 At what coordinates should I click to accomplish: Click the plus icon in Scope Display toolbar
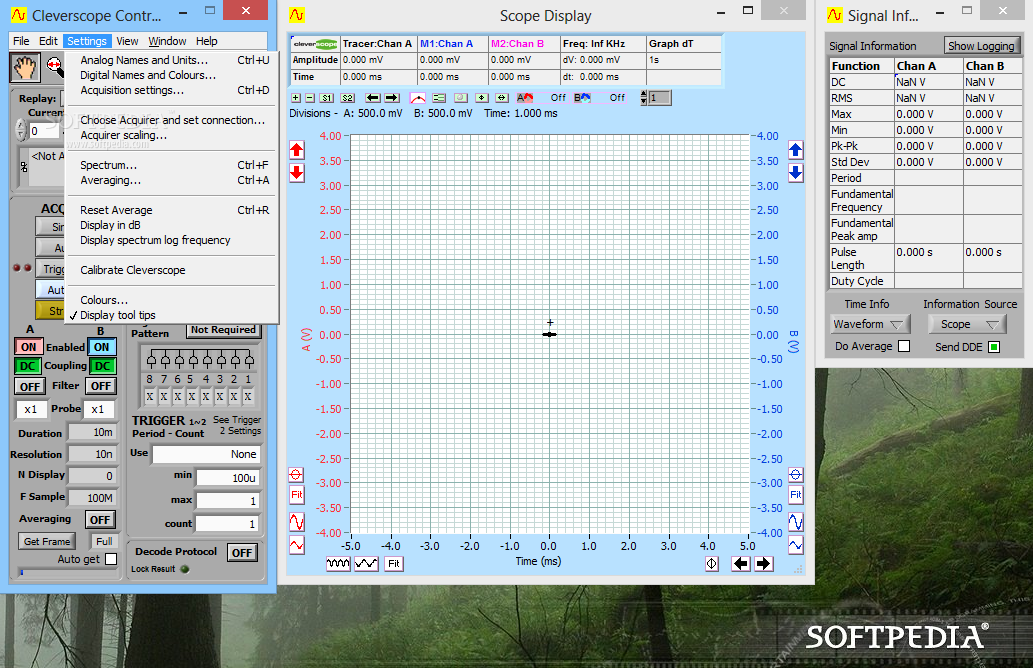click(x=296, y=97)
